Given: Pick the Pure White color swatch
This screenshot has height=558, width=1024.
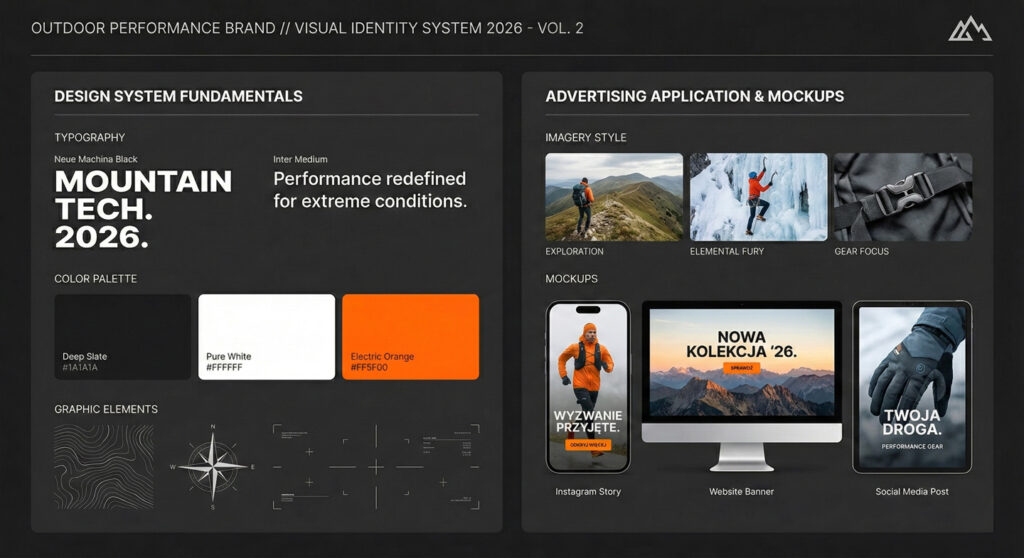Looking at the screenshot, I should [x=267, y=337].
